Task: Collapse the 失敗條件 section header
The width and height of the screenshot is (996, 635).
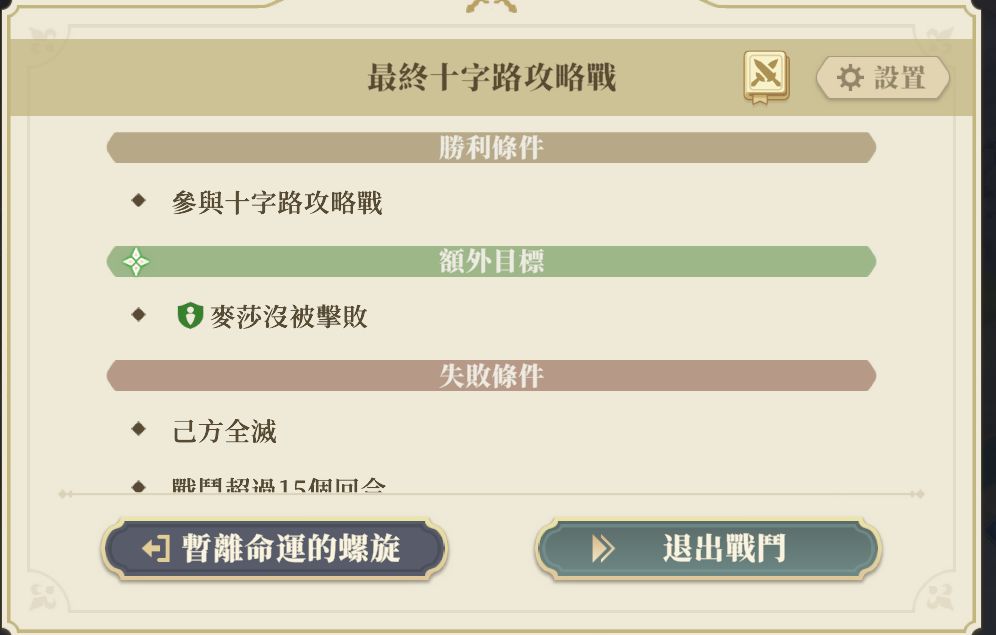Action: pyautogui.click(x=489, y=376)
